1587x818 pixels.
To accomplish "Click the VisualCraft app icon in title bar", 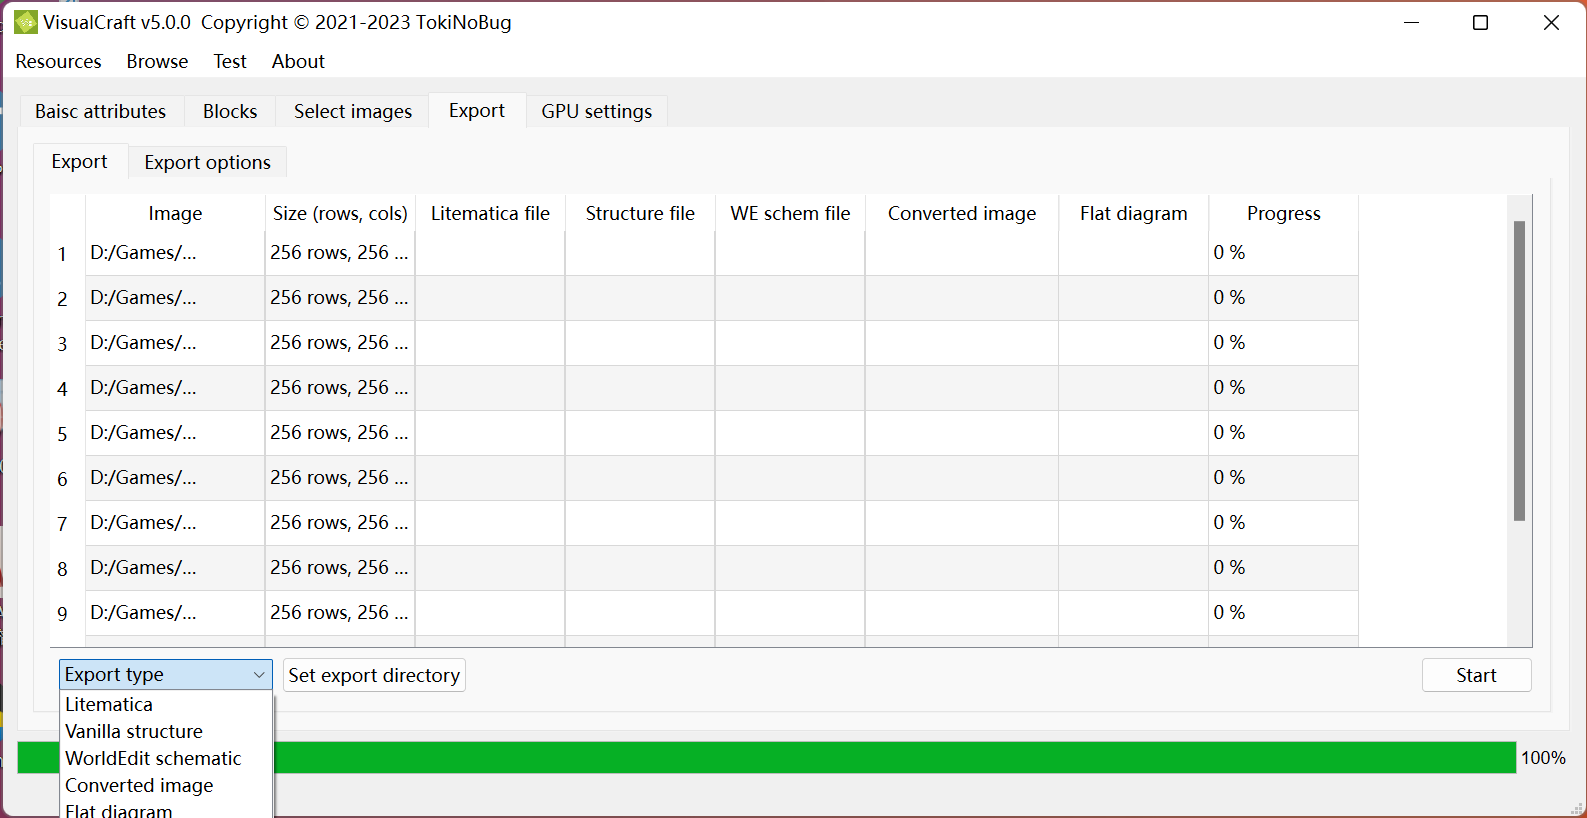I will coord(25,22).
